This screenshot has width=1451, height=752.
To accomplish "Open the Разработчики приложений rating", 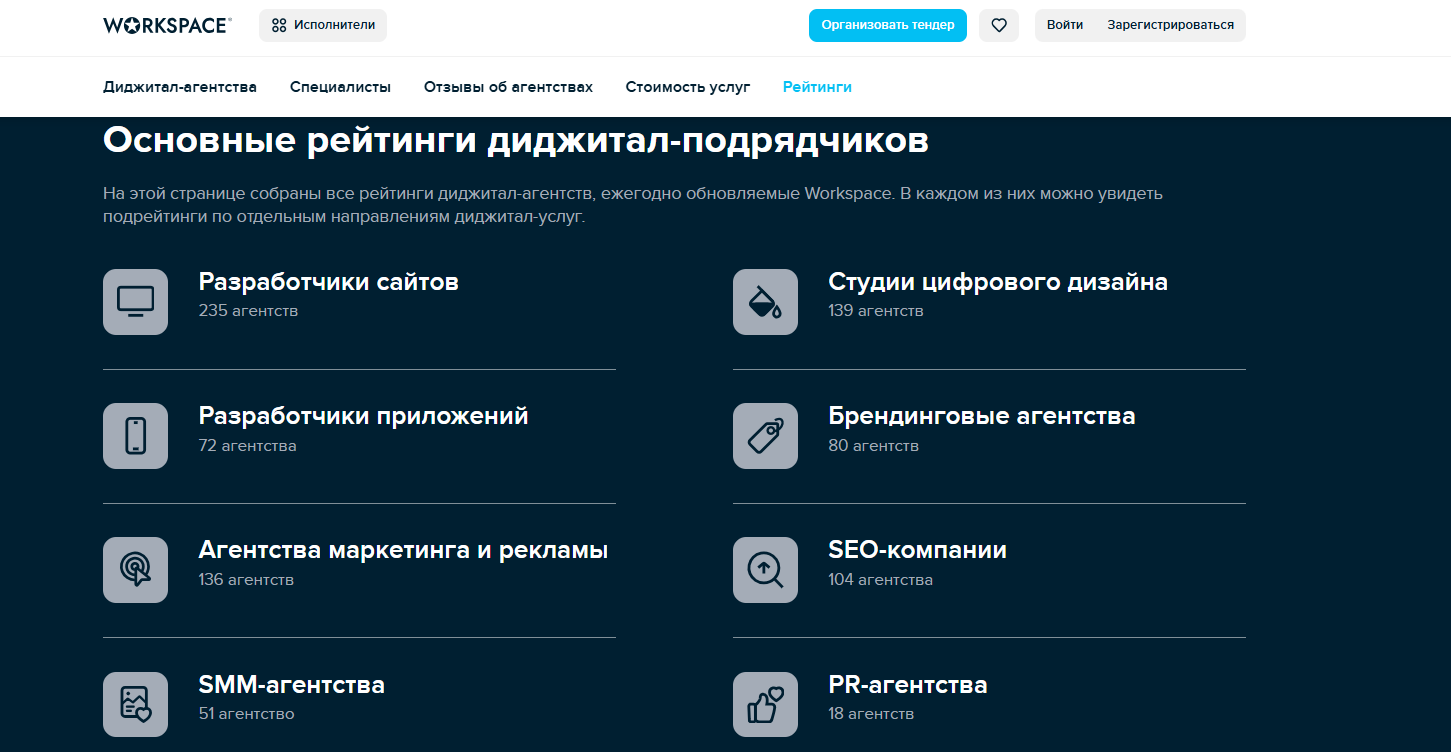I will pyautogui.click(x=363, y=416).
